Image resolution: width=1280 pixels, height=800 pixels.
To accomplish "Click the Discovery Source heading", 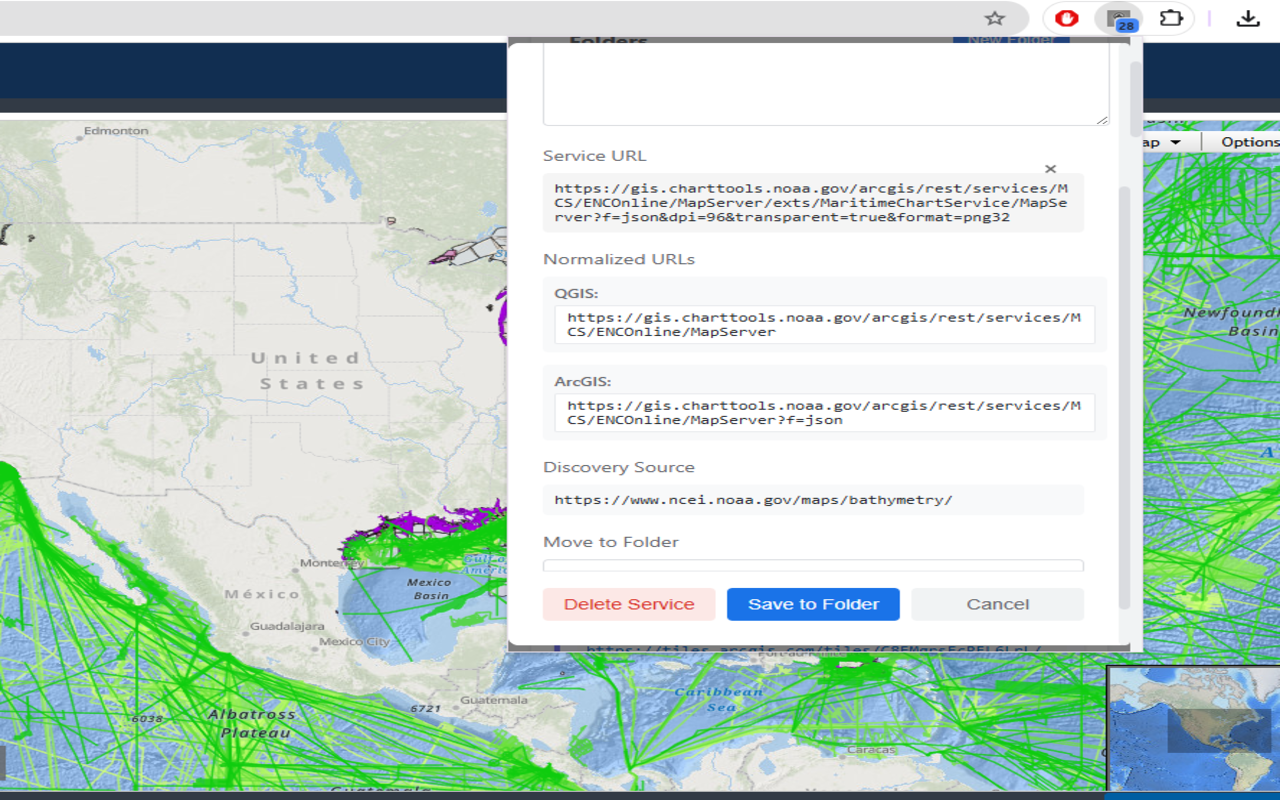I will (619, 467).
